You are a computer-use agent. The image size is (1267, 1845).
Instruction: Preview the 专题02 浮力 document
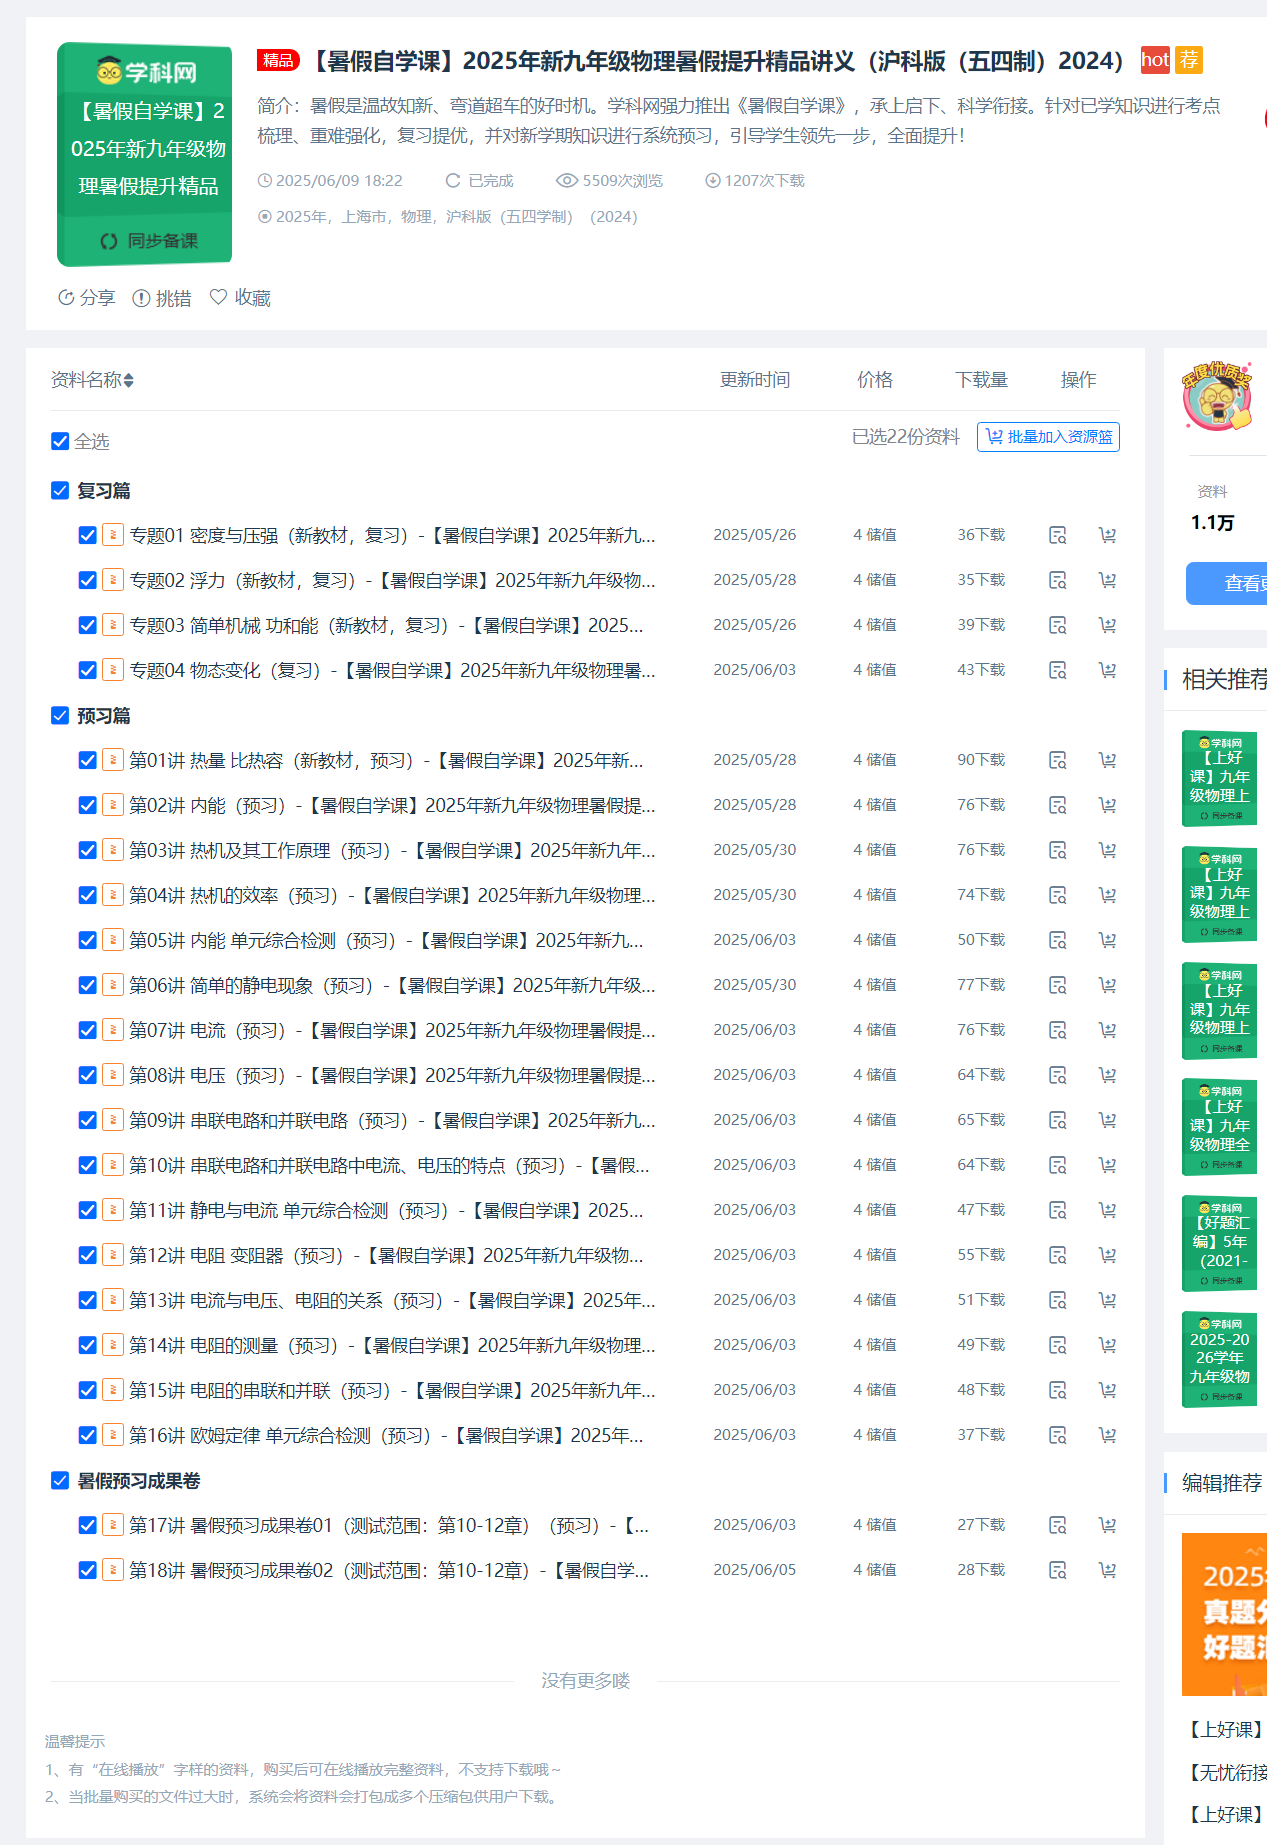(1057, 580)
